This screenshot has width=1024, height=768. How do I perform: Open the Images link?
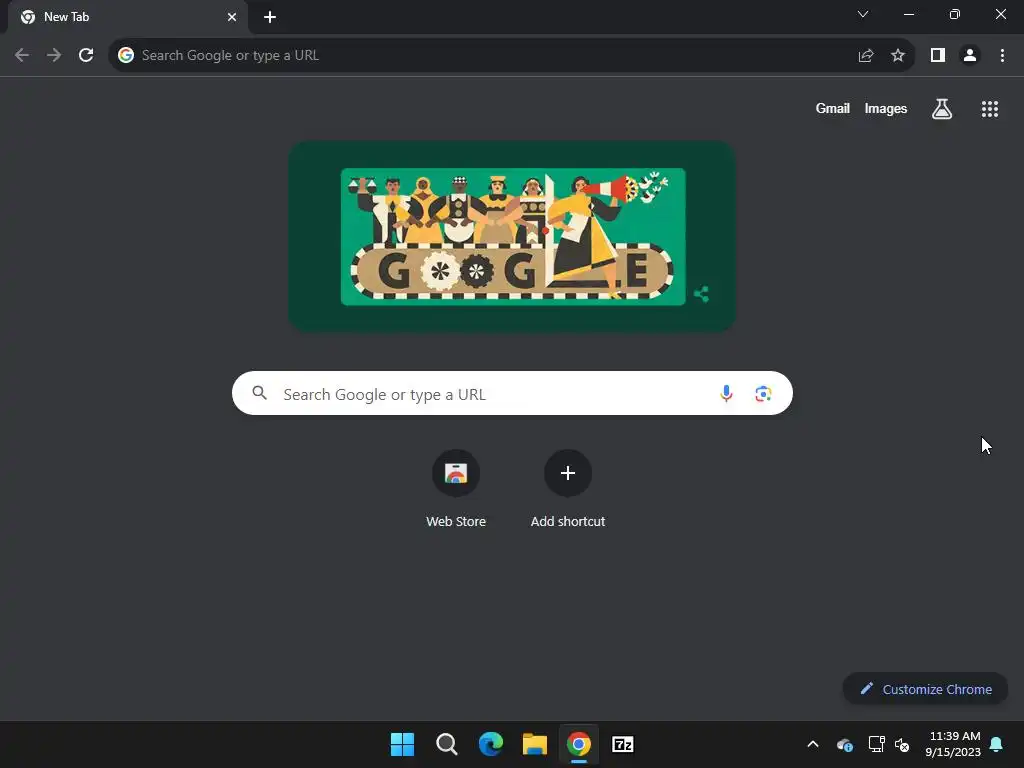(886, 109)
